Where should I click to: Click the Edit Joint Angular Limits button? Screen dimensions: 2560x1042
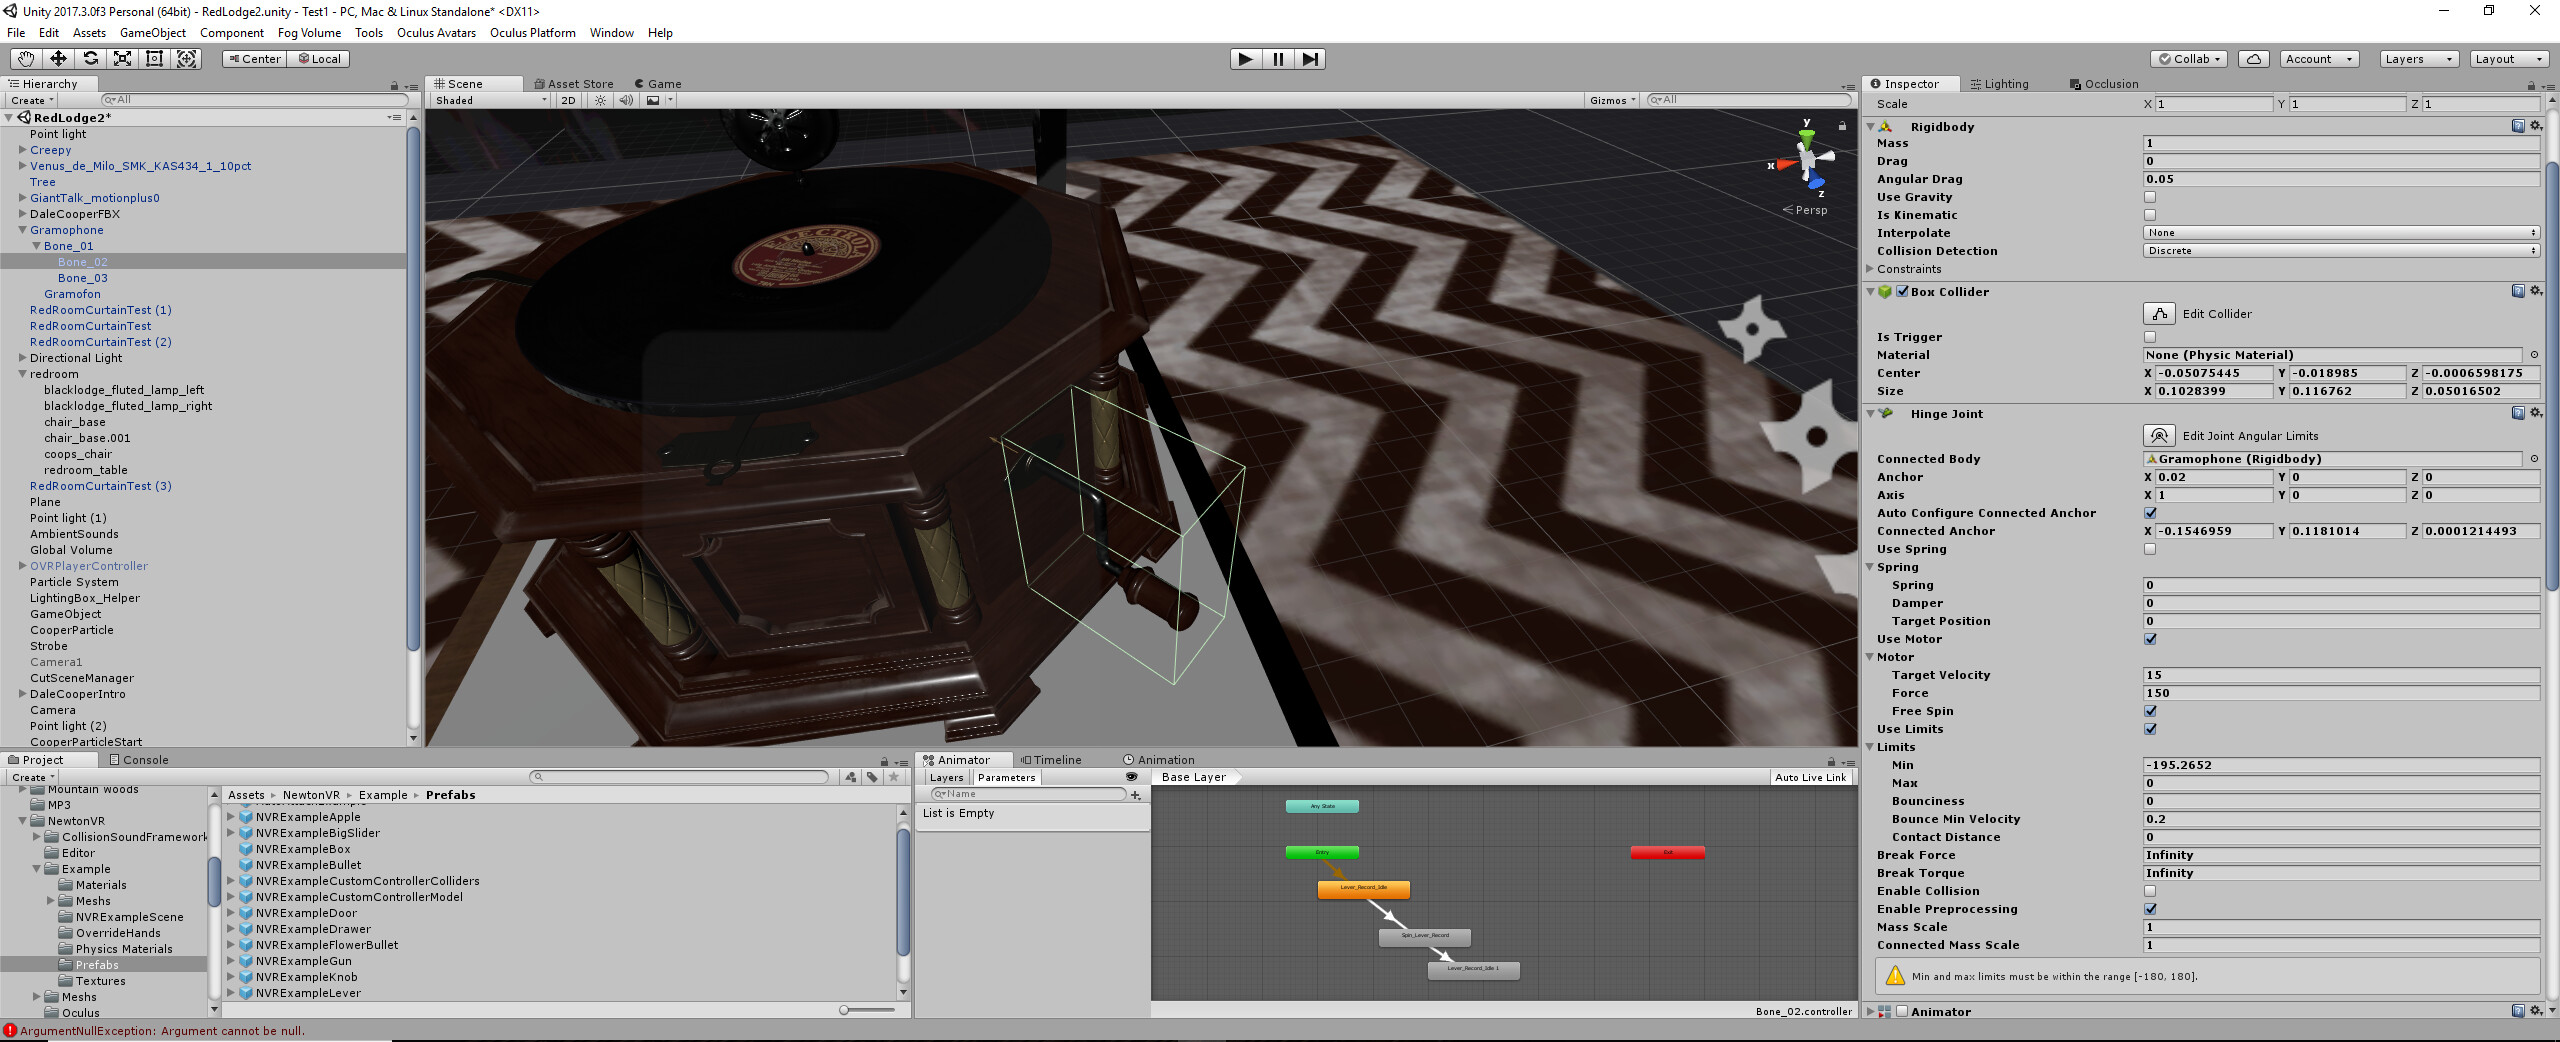pos(2159,435)
